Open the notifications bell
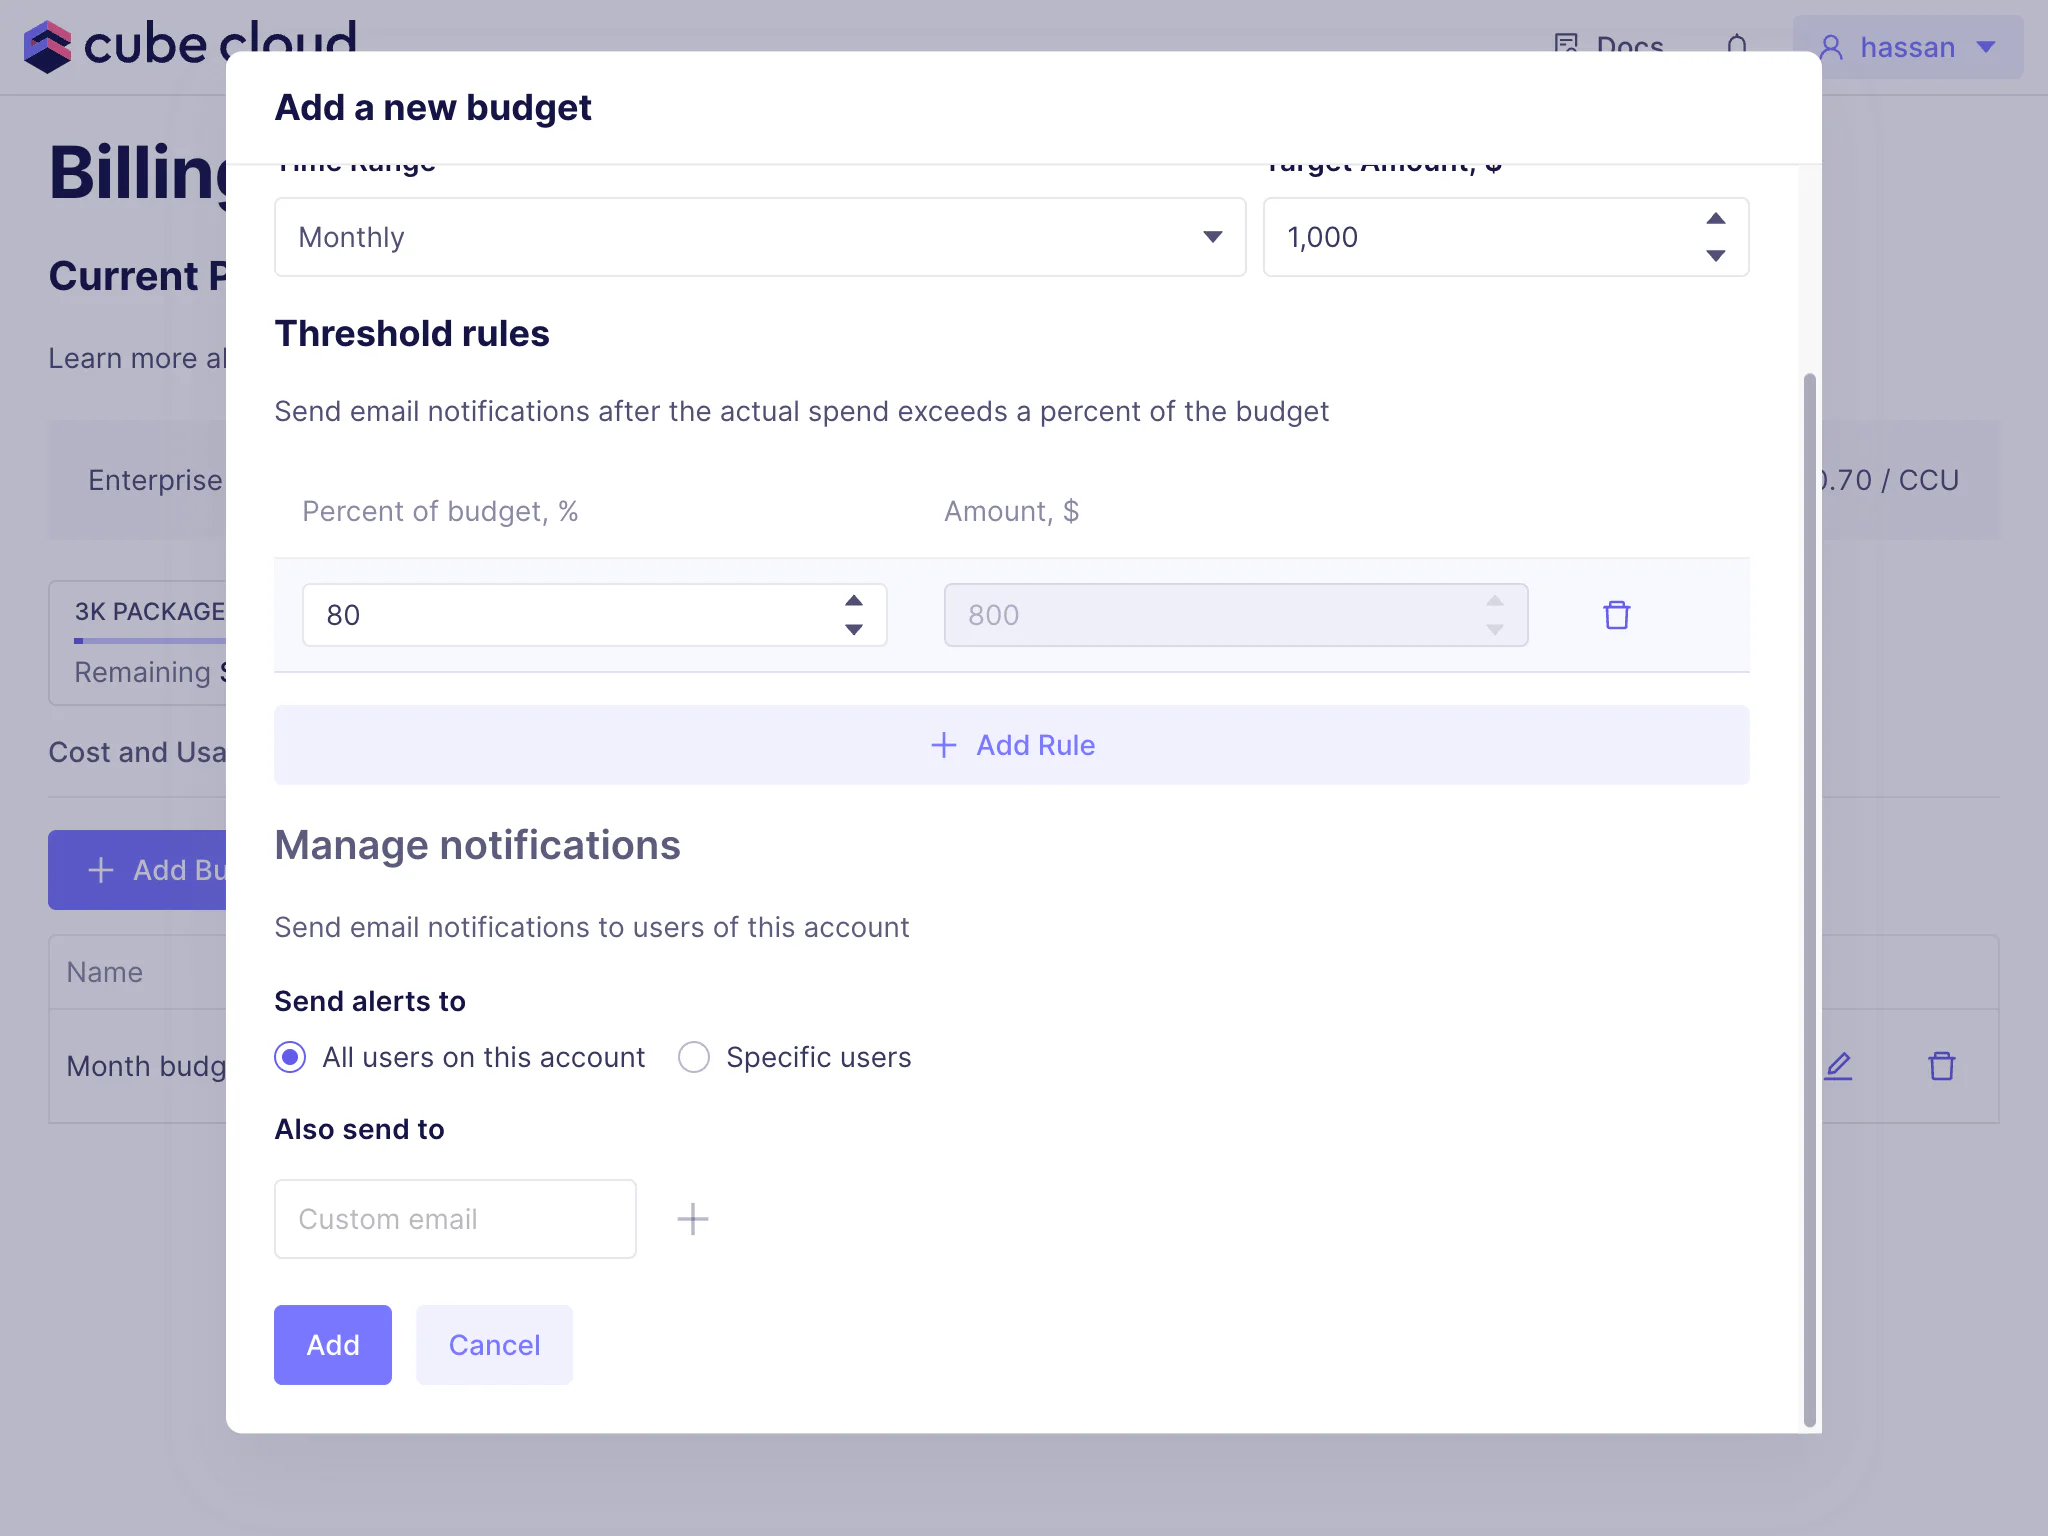The width and height of the screenshot is (2048, 1536). [x=1737, y=46]
